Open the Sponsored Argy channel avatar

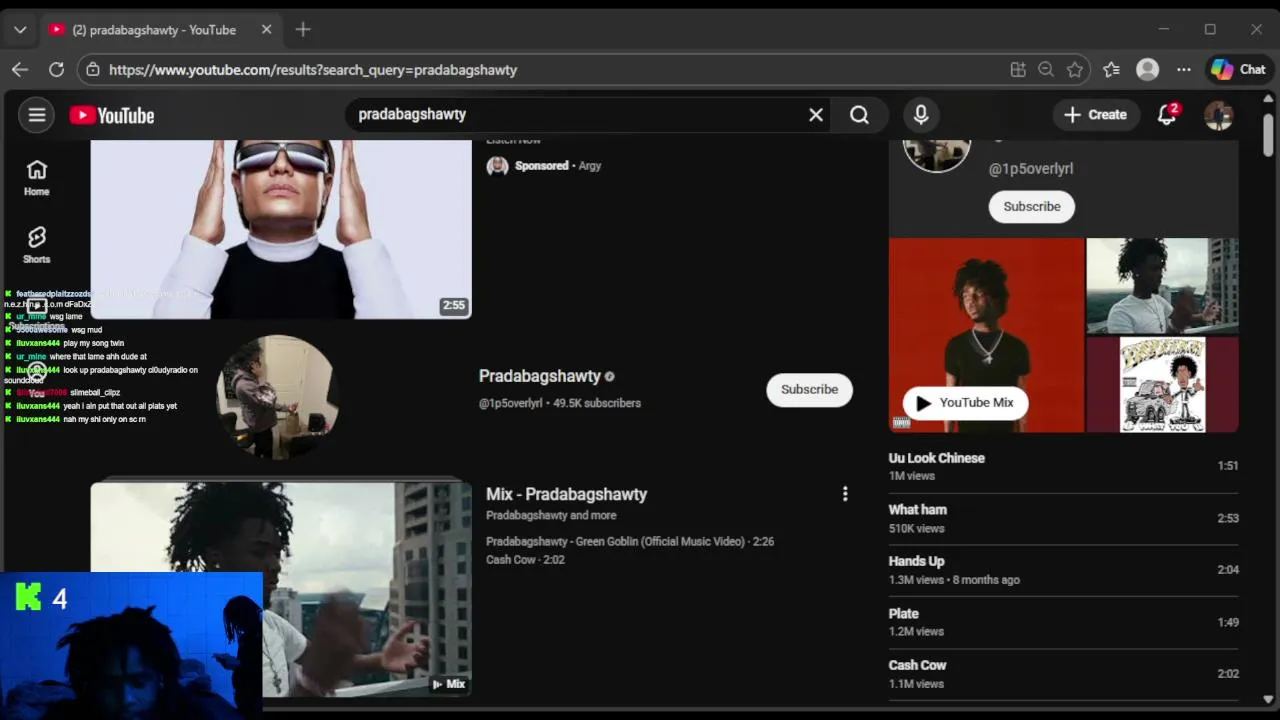point(497,166)
